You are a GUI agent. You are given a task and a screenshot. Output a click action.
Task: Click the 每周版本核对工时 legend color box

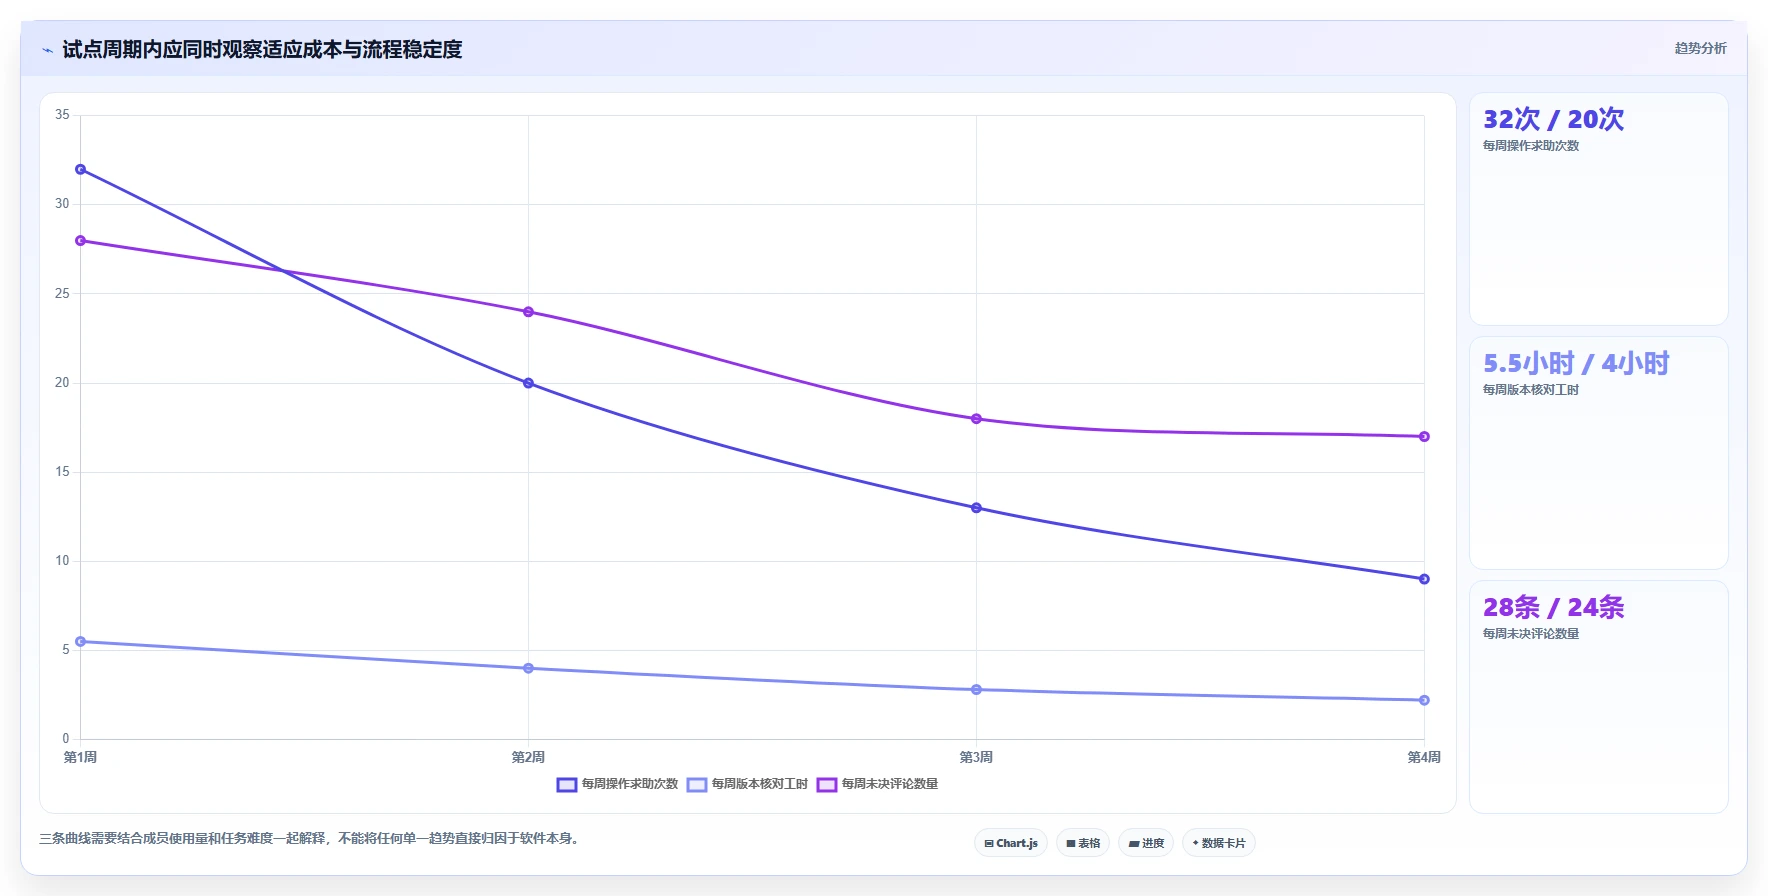[697, 785]
